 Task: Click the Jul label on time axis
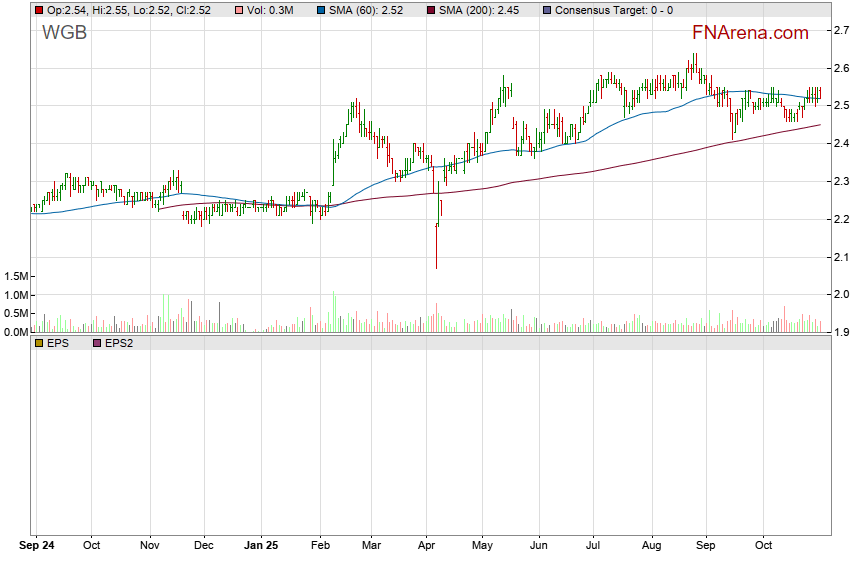click(593, 546)
